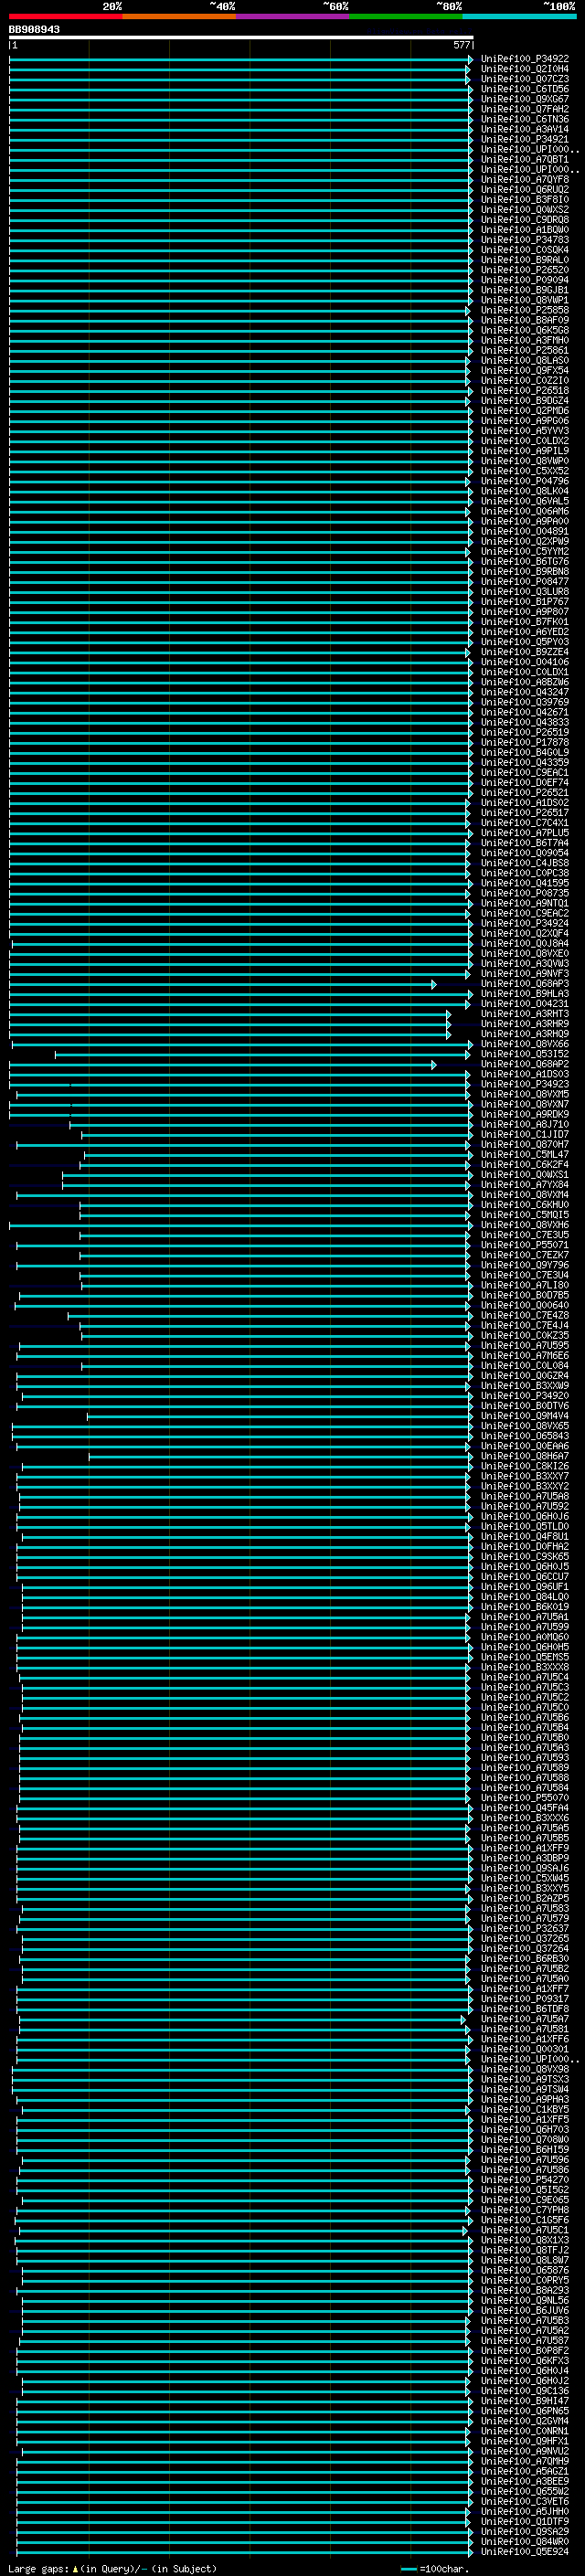This screenshot has height=2576, width=585.
Task: Select the UniRef100_B7FK01 label
Action: [525, 622]
